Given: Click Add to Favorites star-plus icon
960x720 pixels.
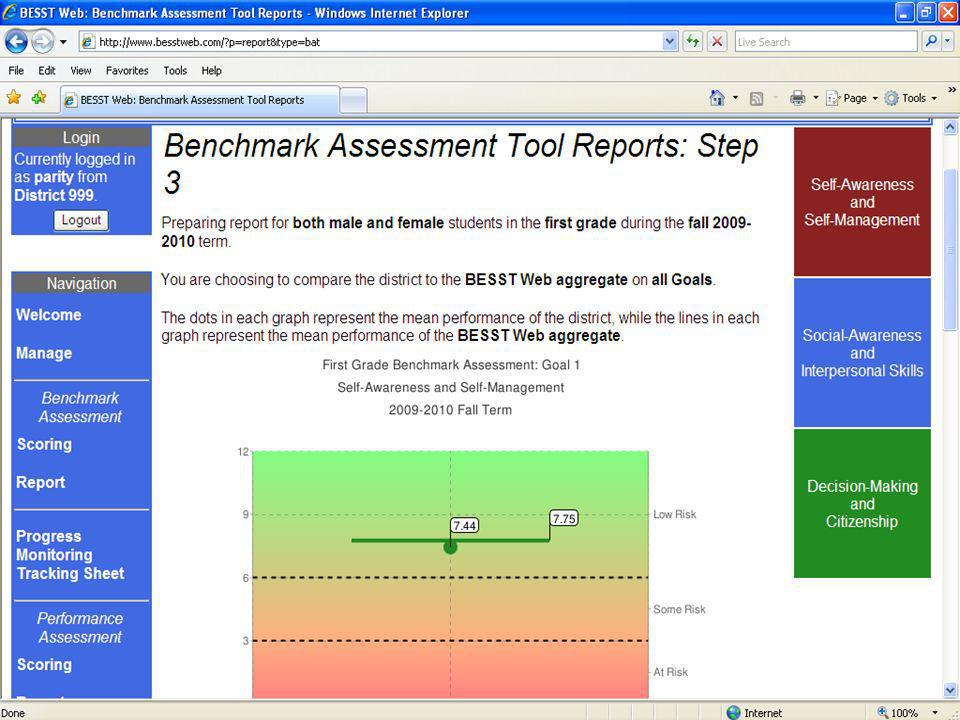Looking at the screenshot, I should [39, 97].
